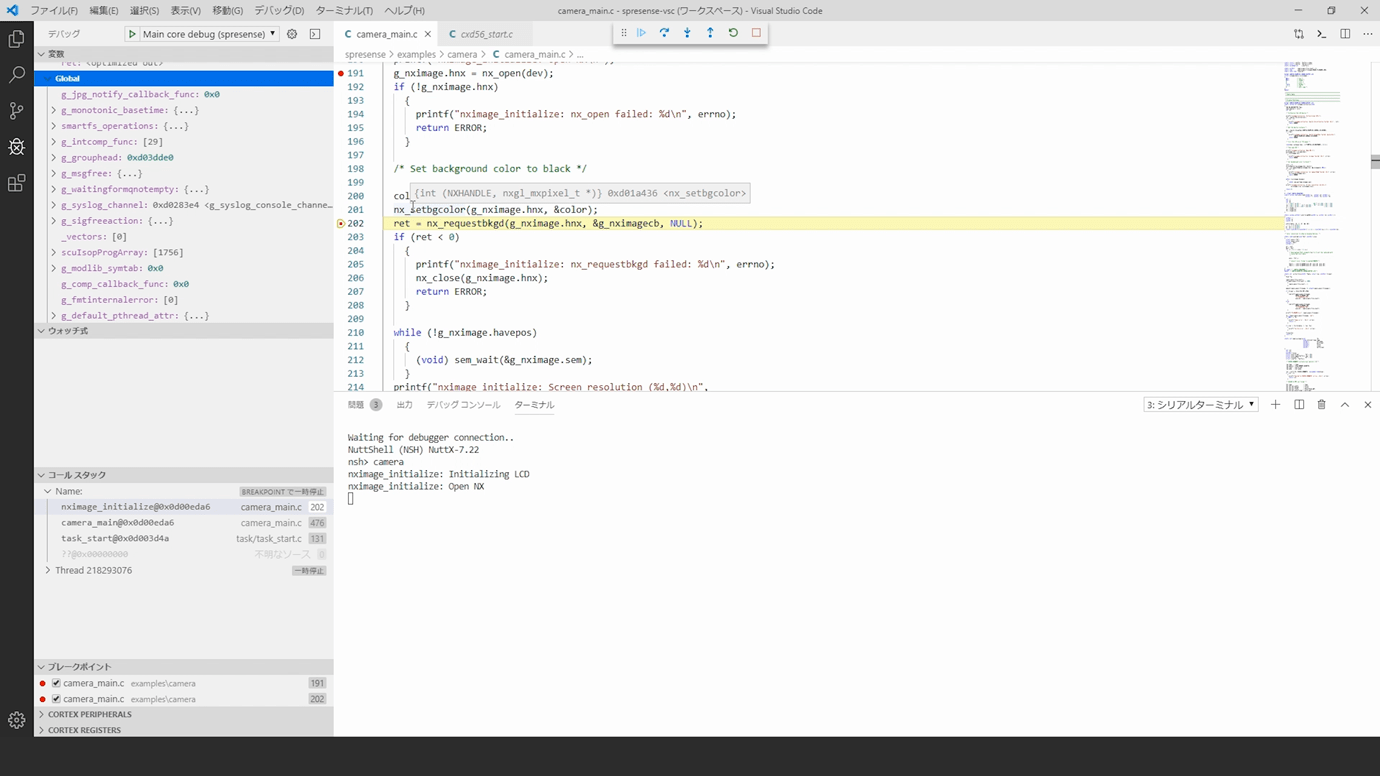Open the デバッグ(D) menu

[x=279, y=10]
